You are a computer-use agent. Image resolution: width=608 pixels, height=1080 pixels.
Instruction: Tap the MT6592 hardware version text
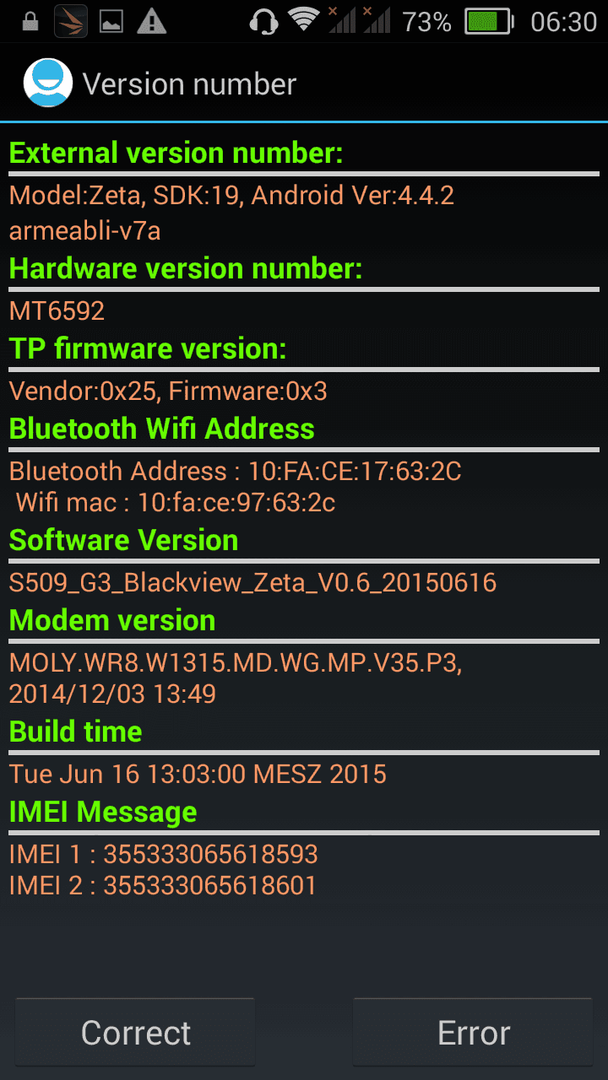click(56, 311)
